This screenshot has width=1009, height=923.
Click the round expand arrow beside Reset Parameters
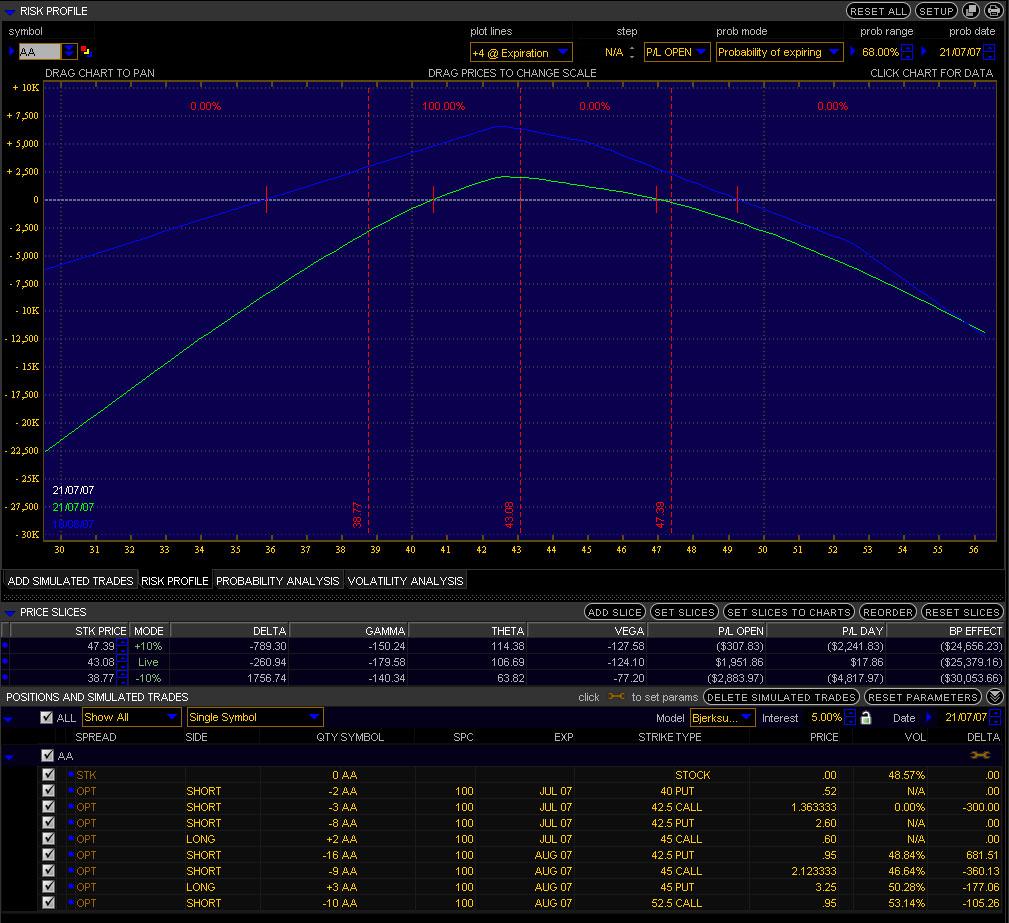[x=994, y=697]
